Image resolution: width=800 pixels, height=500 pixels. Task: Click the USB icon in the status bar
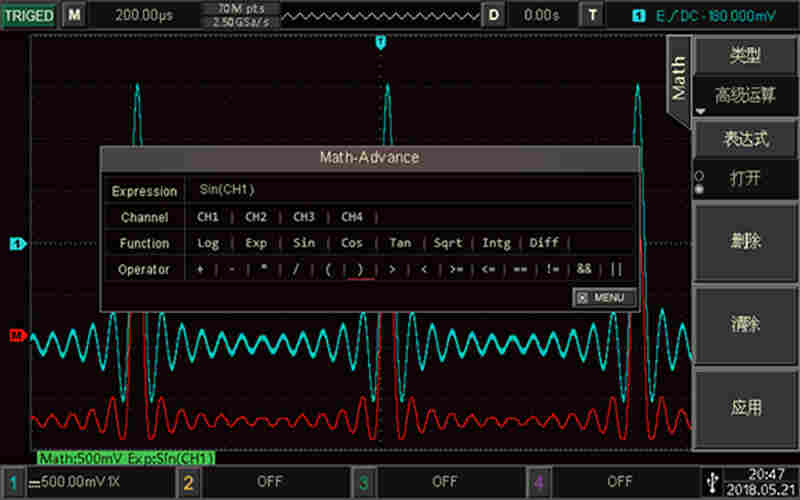click(711, 480)
